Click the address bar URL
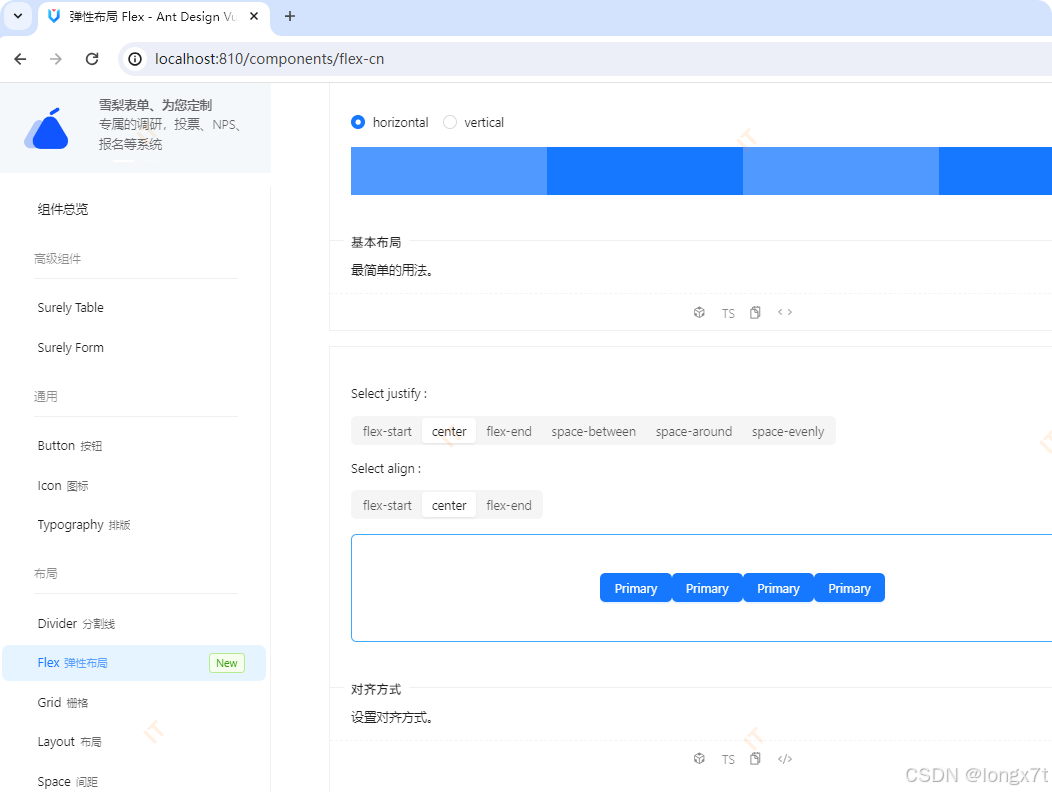 pyautogui.click(x=269, y=59)
